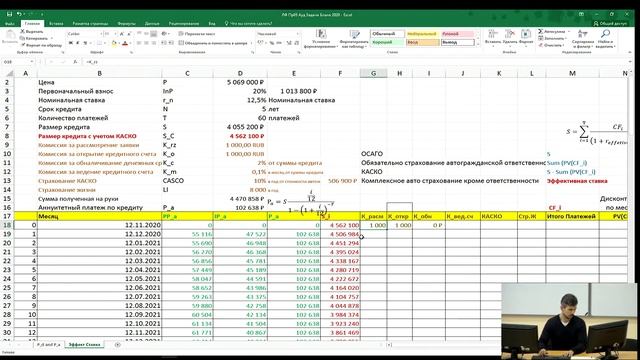Select the 'P_d and P_a' sheet tab

pyautogui.click(x=49, y=345)
